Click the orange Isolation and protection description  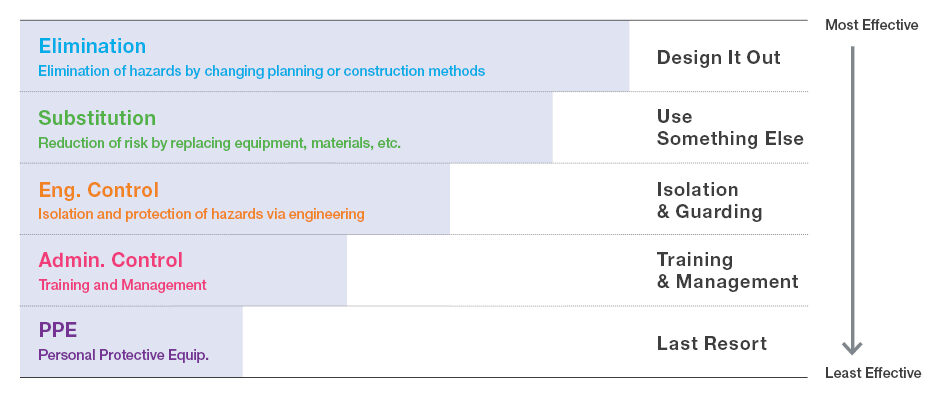tap(201, 214)
